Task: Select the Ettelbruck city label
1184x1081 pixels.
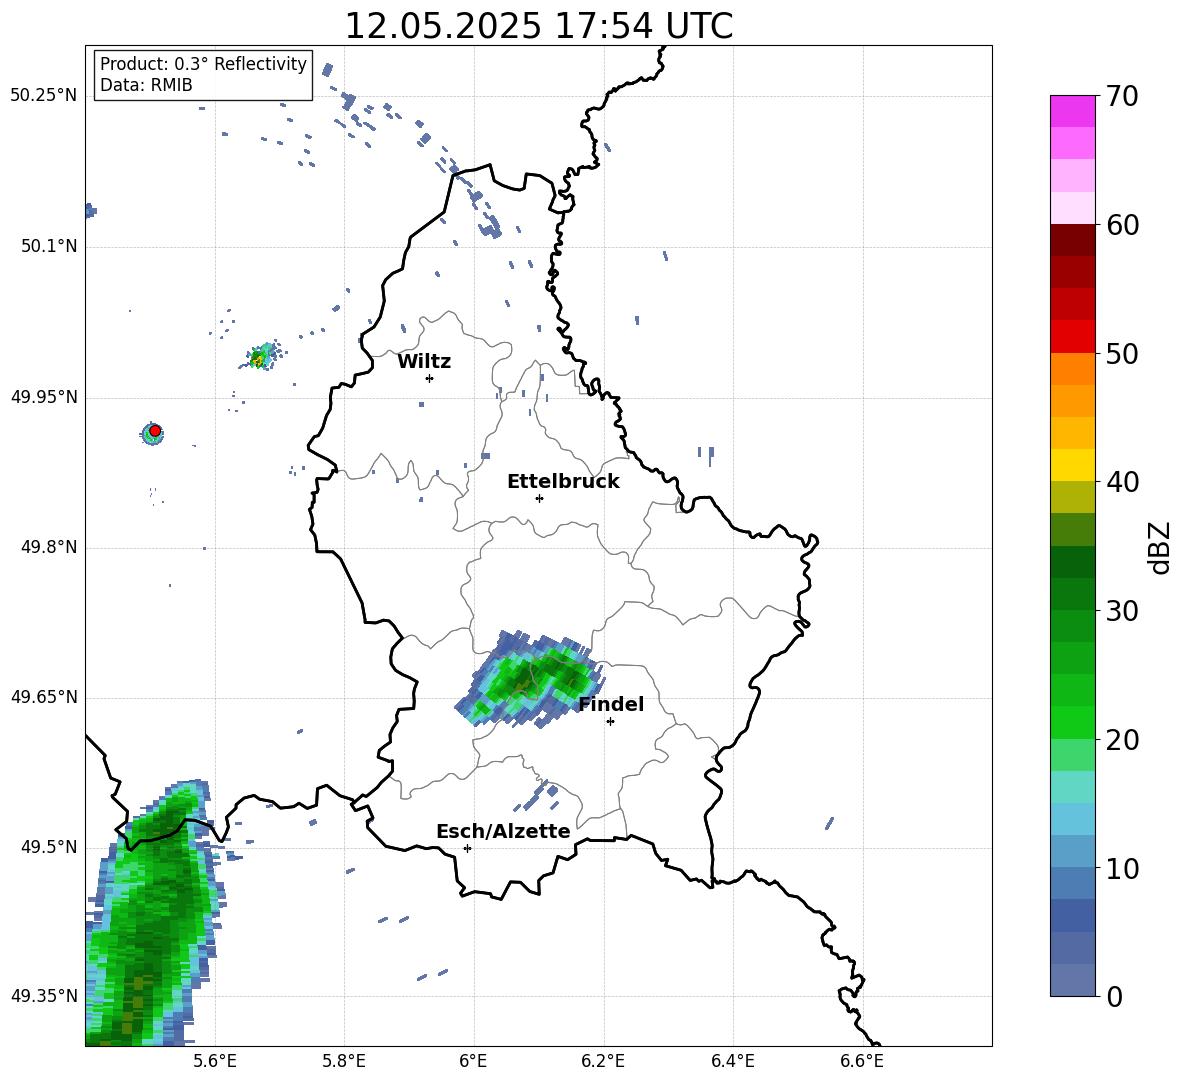Action: pyautogui.click(x=563, y=482)
